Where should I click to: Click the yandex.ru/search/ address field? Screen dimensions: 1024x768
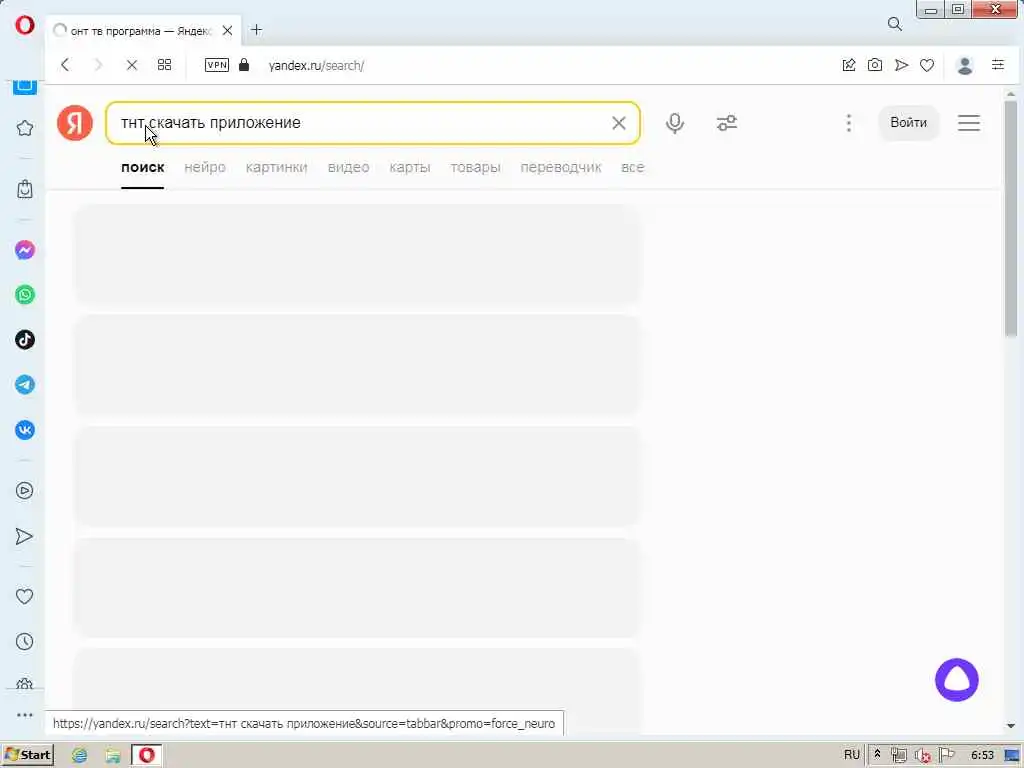coord(316,65)
